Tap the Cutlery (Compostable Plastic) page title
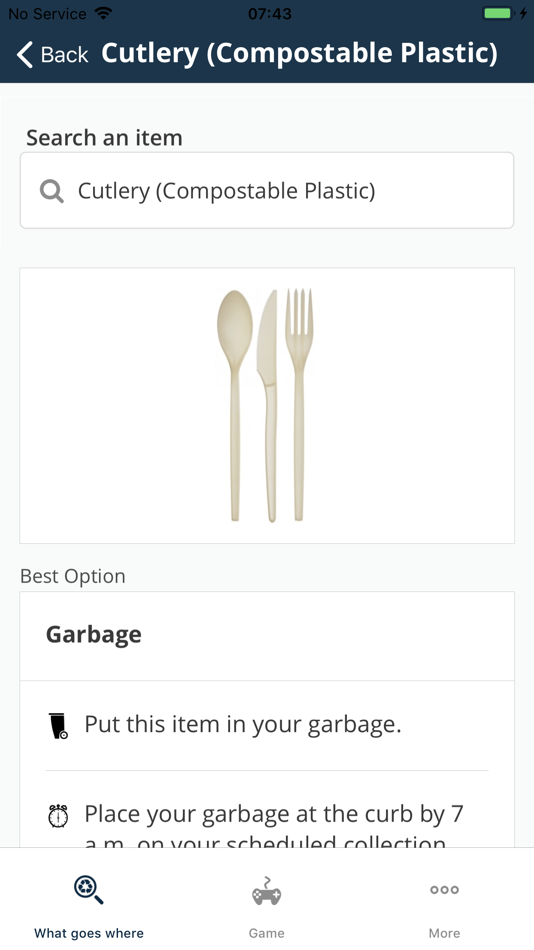The image size is (534, 950). click(299, 54)
